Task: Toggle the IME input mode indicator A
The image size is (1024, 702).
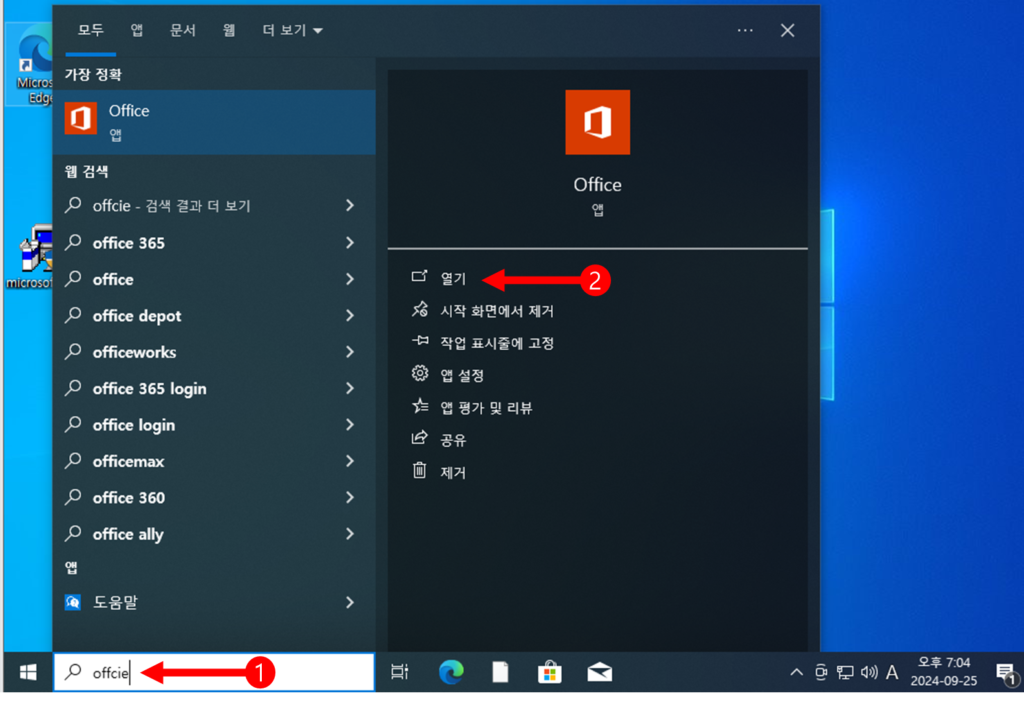Action: (x=892, y=672)
